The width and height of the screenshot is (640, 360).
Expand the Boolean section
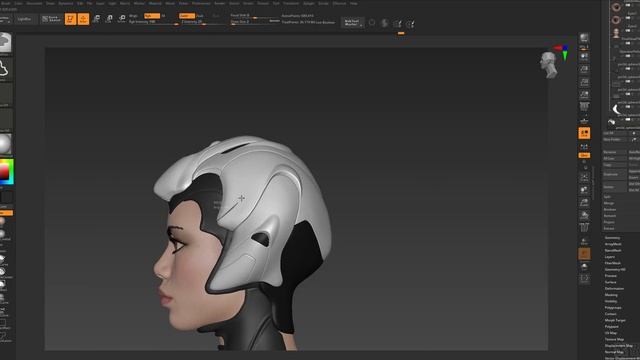[x=610, y=209]
